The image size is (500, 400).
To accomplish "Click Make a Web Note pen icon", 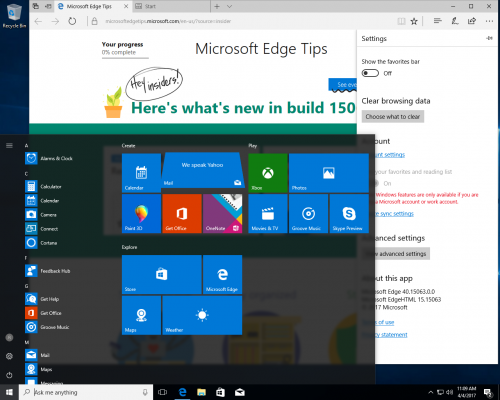I will tap(455, 21).
